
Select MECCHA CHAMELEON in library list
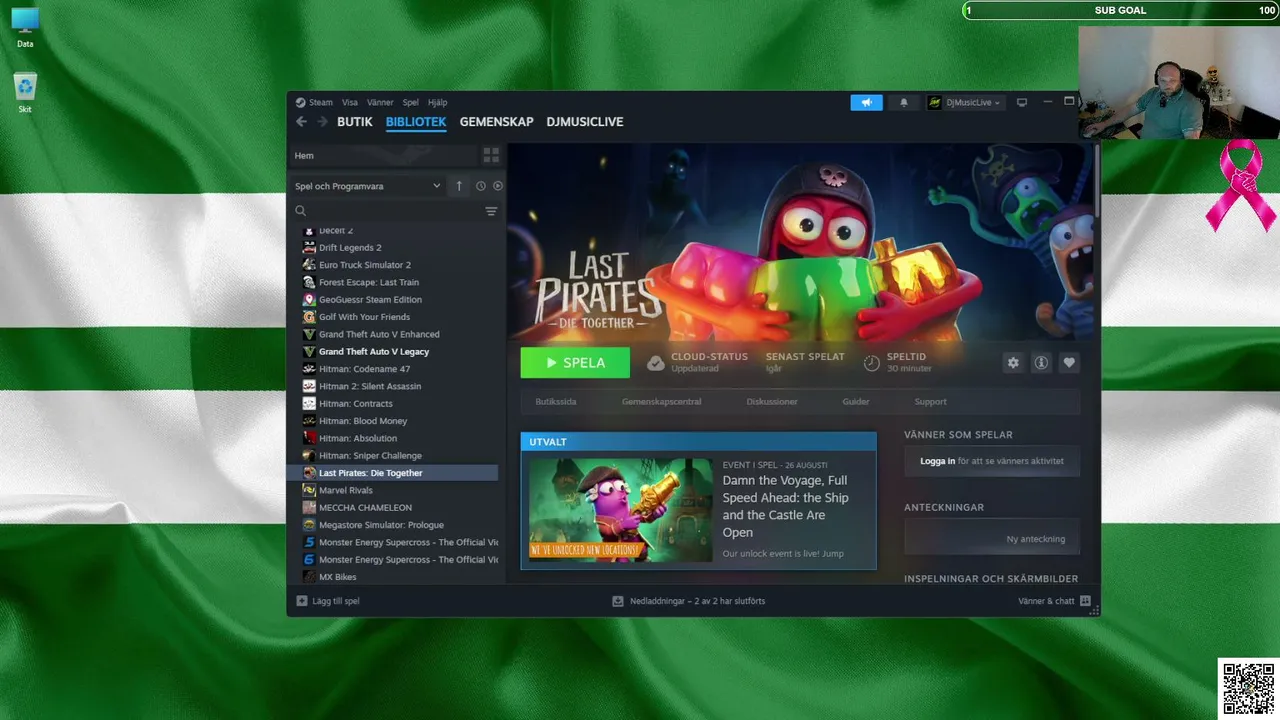365,508
